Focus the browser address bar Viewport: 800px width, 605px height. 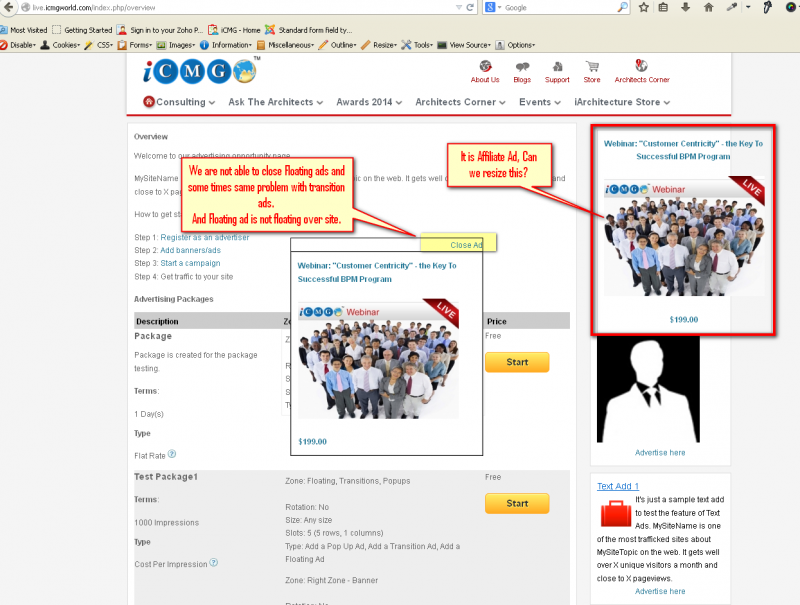[x=240, y=8]
